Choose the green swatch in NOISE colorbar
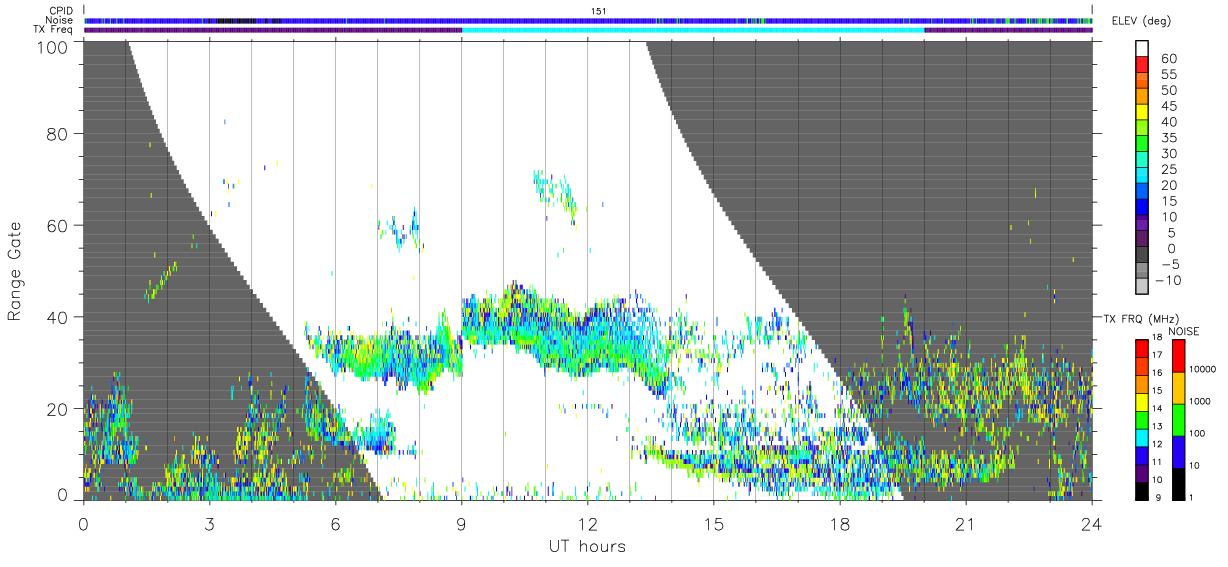 point(1178,420)
